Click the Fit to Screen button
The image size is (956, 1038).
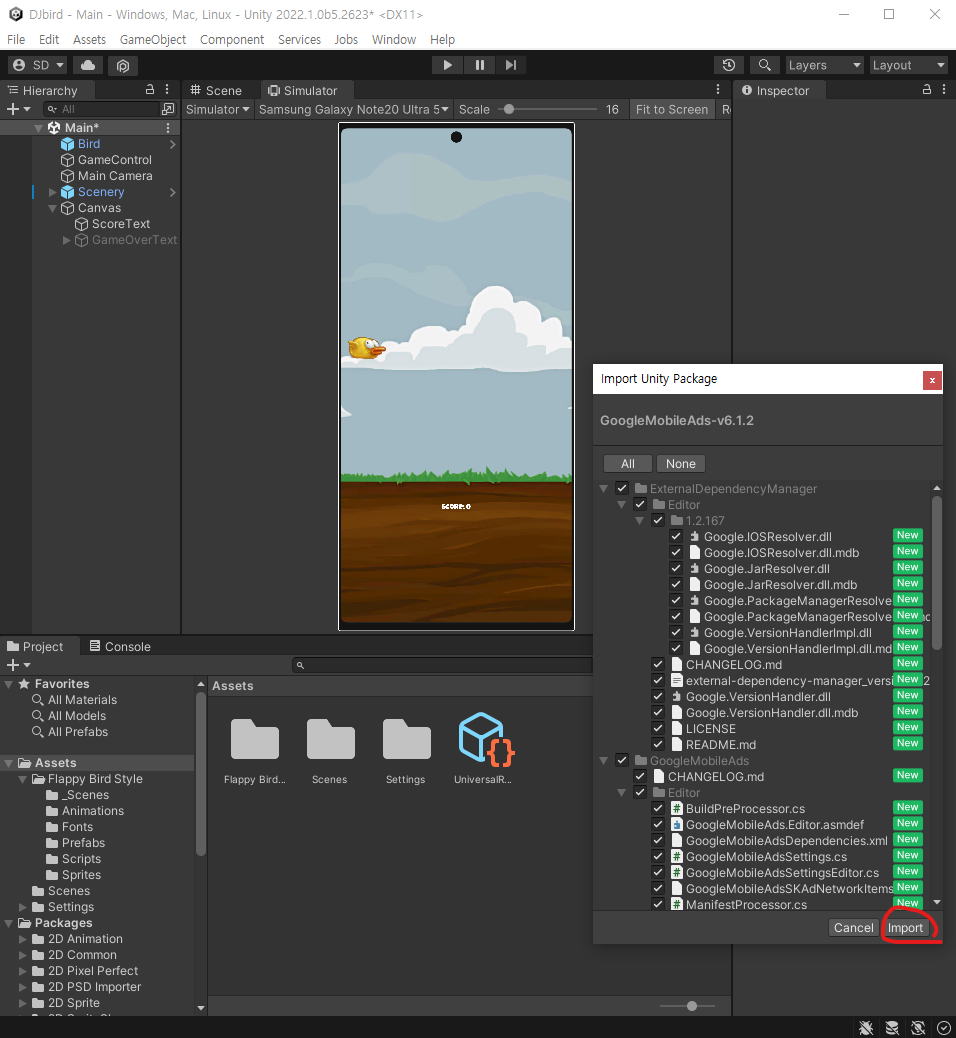point(671,109)
